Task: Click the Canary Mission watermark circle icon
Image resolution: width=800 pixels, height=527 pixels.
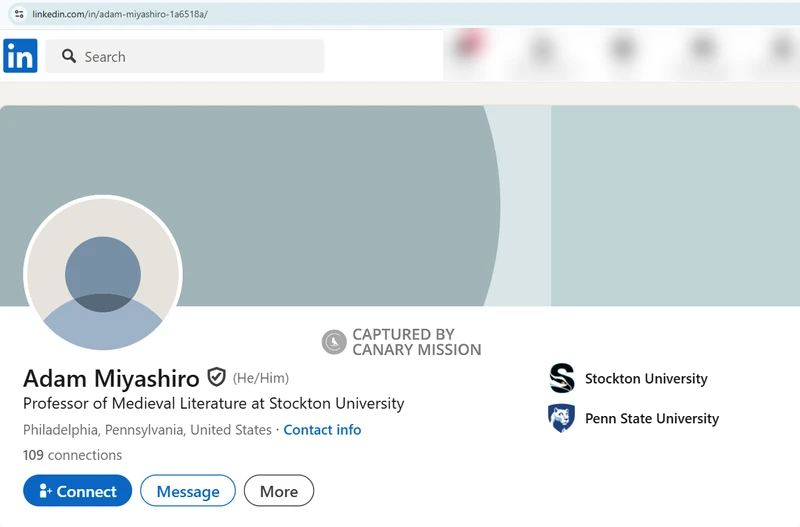Action: [334, 342]
